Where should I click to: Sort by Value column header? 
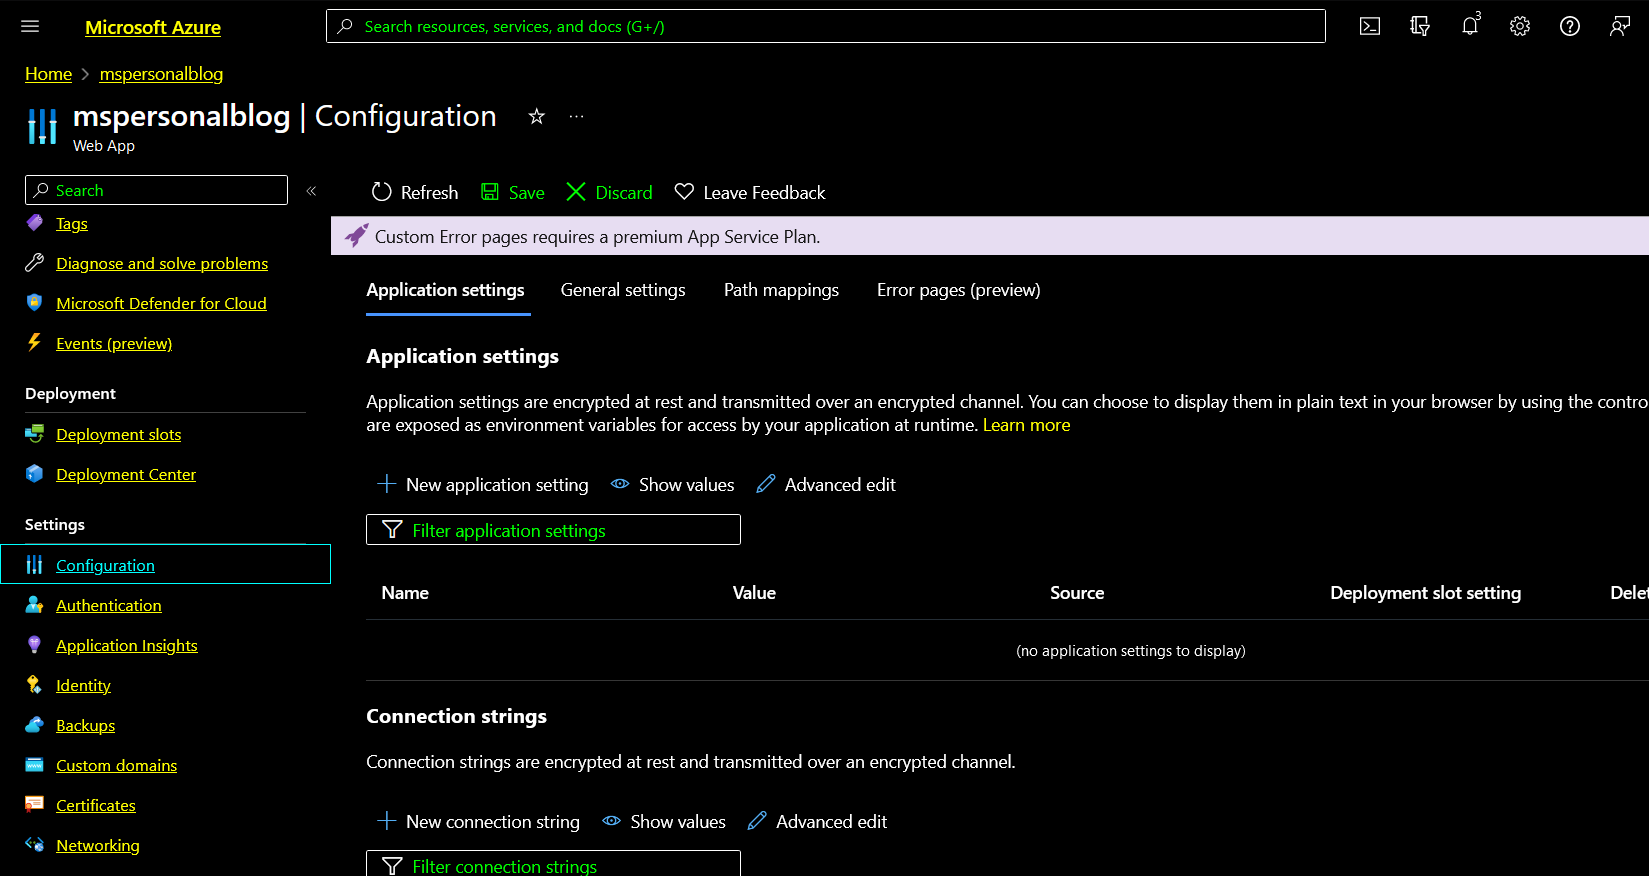pyautogui.click(x=754, y=593)
